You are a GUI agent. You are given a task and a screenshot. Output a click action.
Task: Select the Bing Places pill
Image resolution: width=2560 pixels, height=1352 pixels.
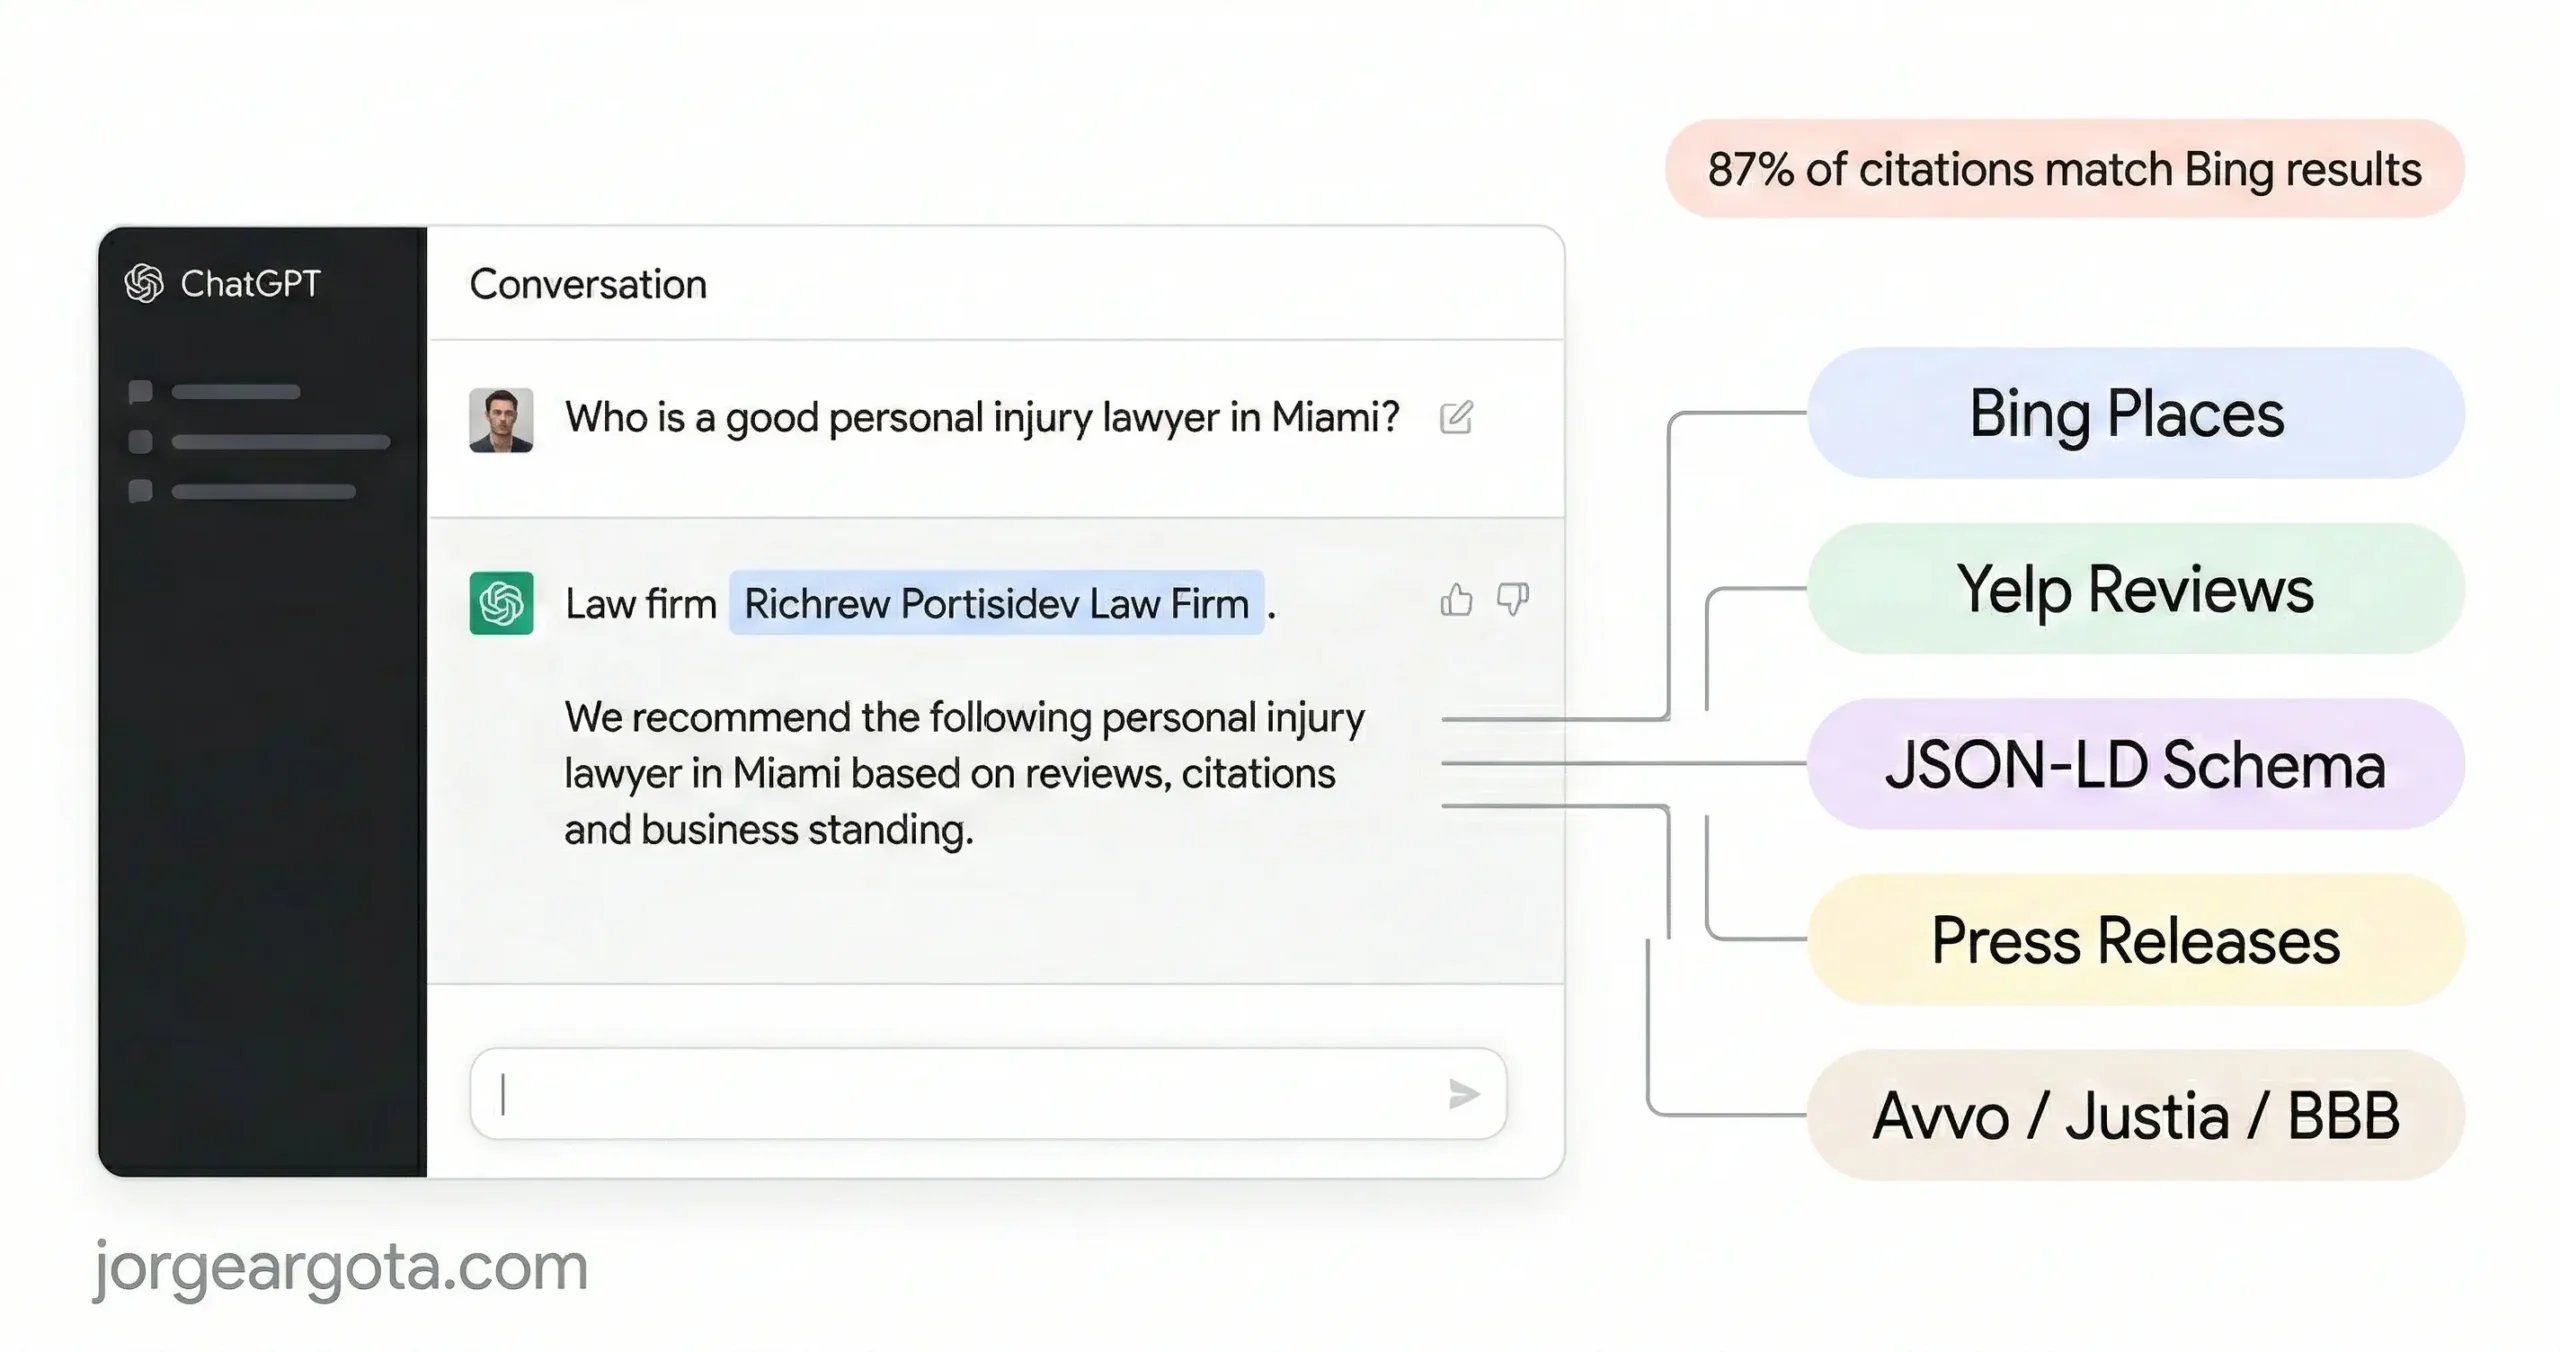[2136, 413]
